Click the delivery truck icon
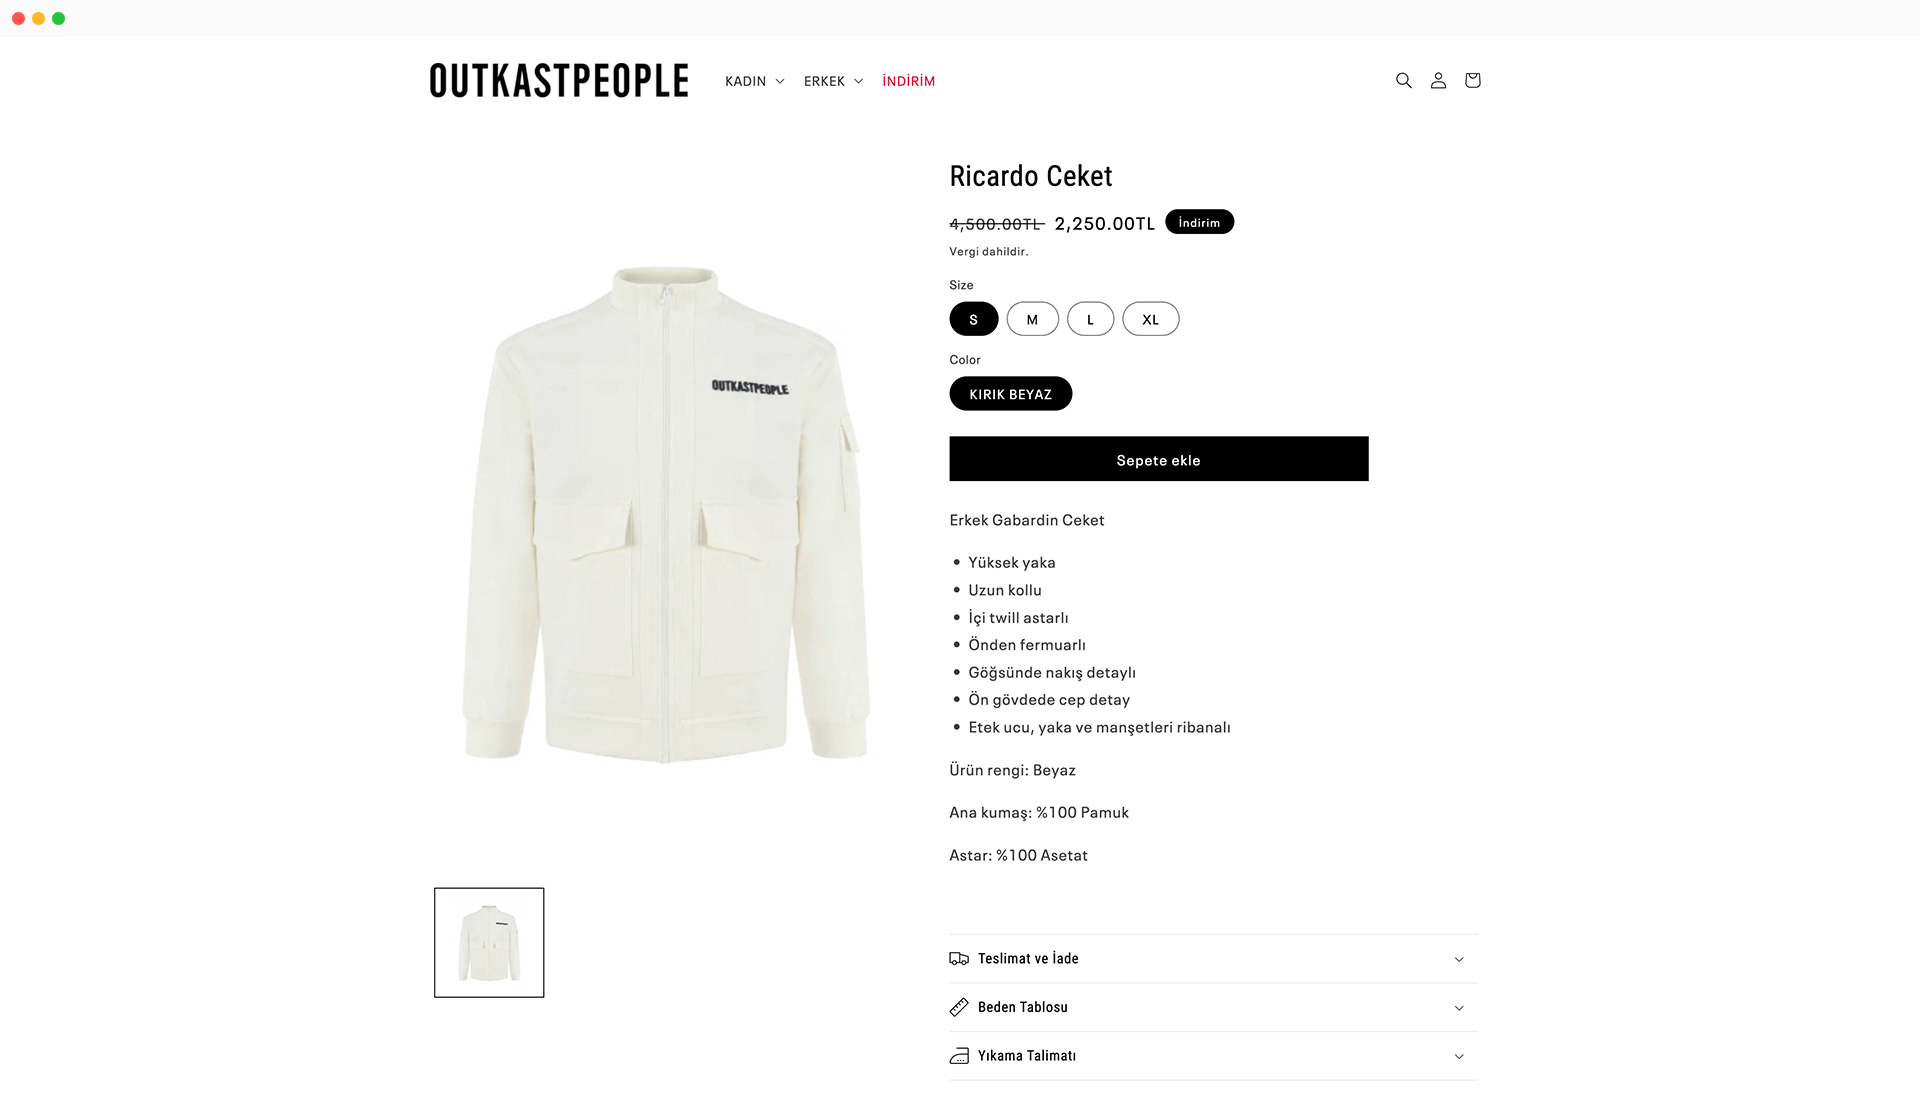The image size is (1920, 1094). [959, 958]
